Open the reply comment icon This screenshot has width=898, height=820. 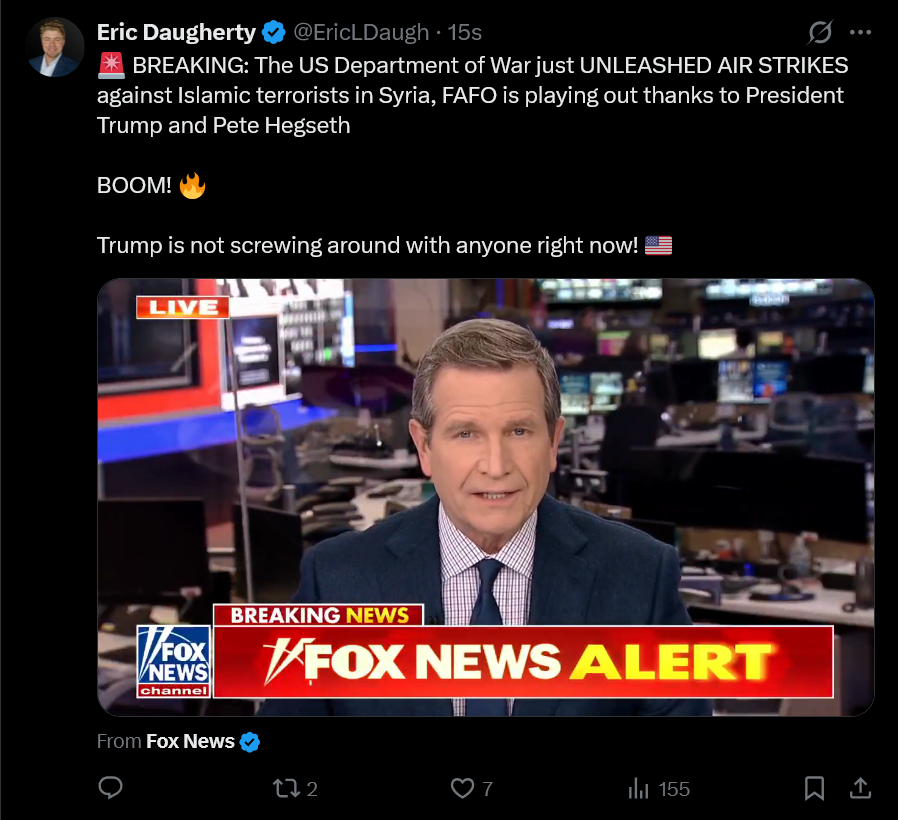click(x=111, y=788)
